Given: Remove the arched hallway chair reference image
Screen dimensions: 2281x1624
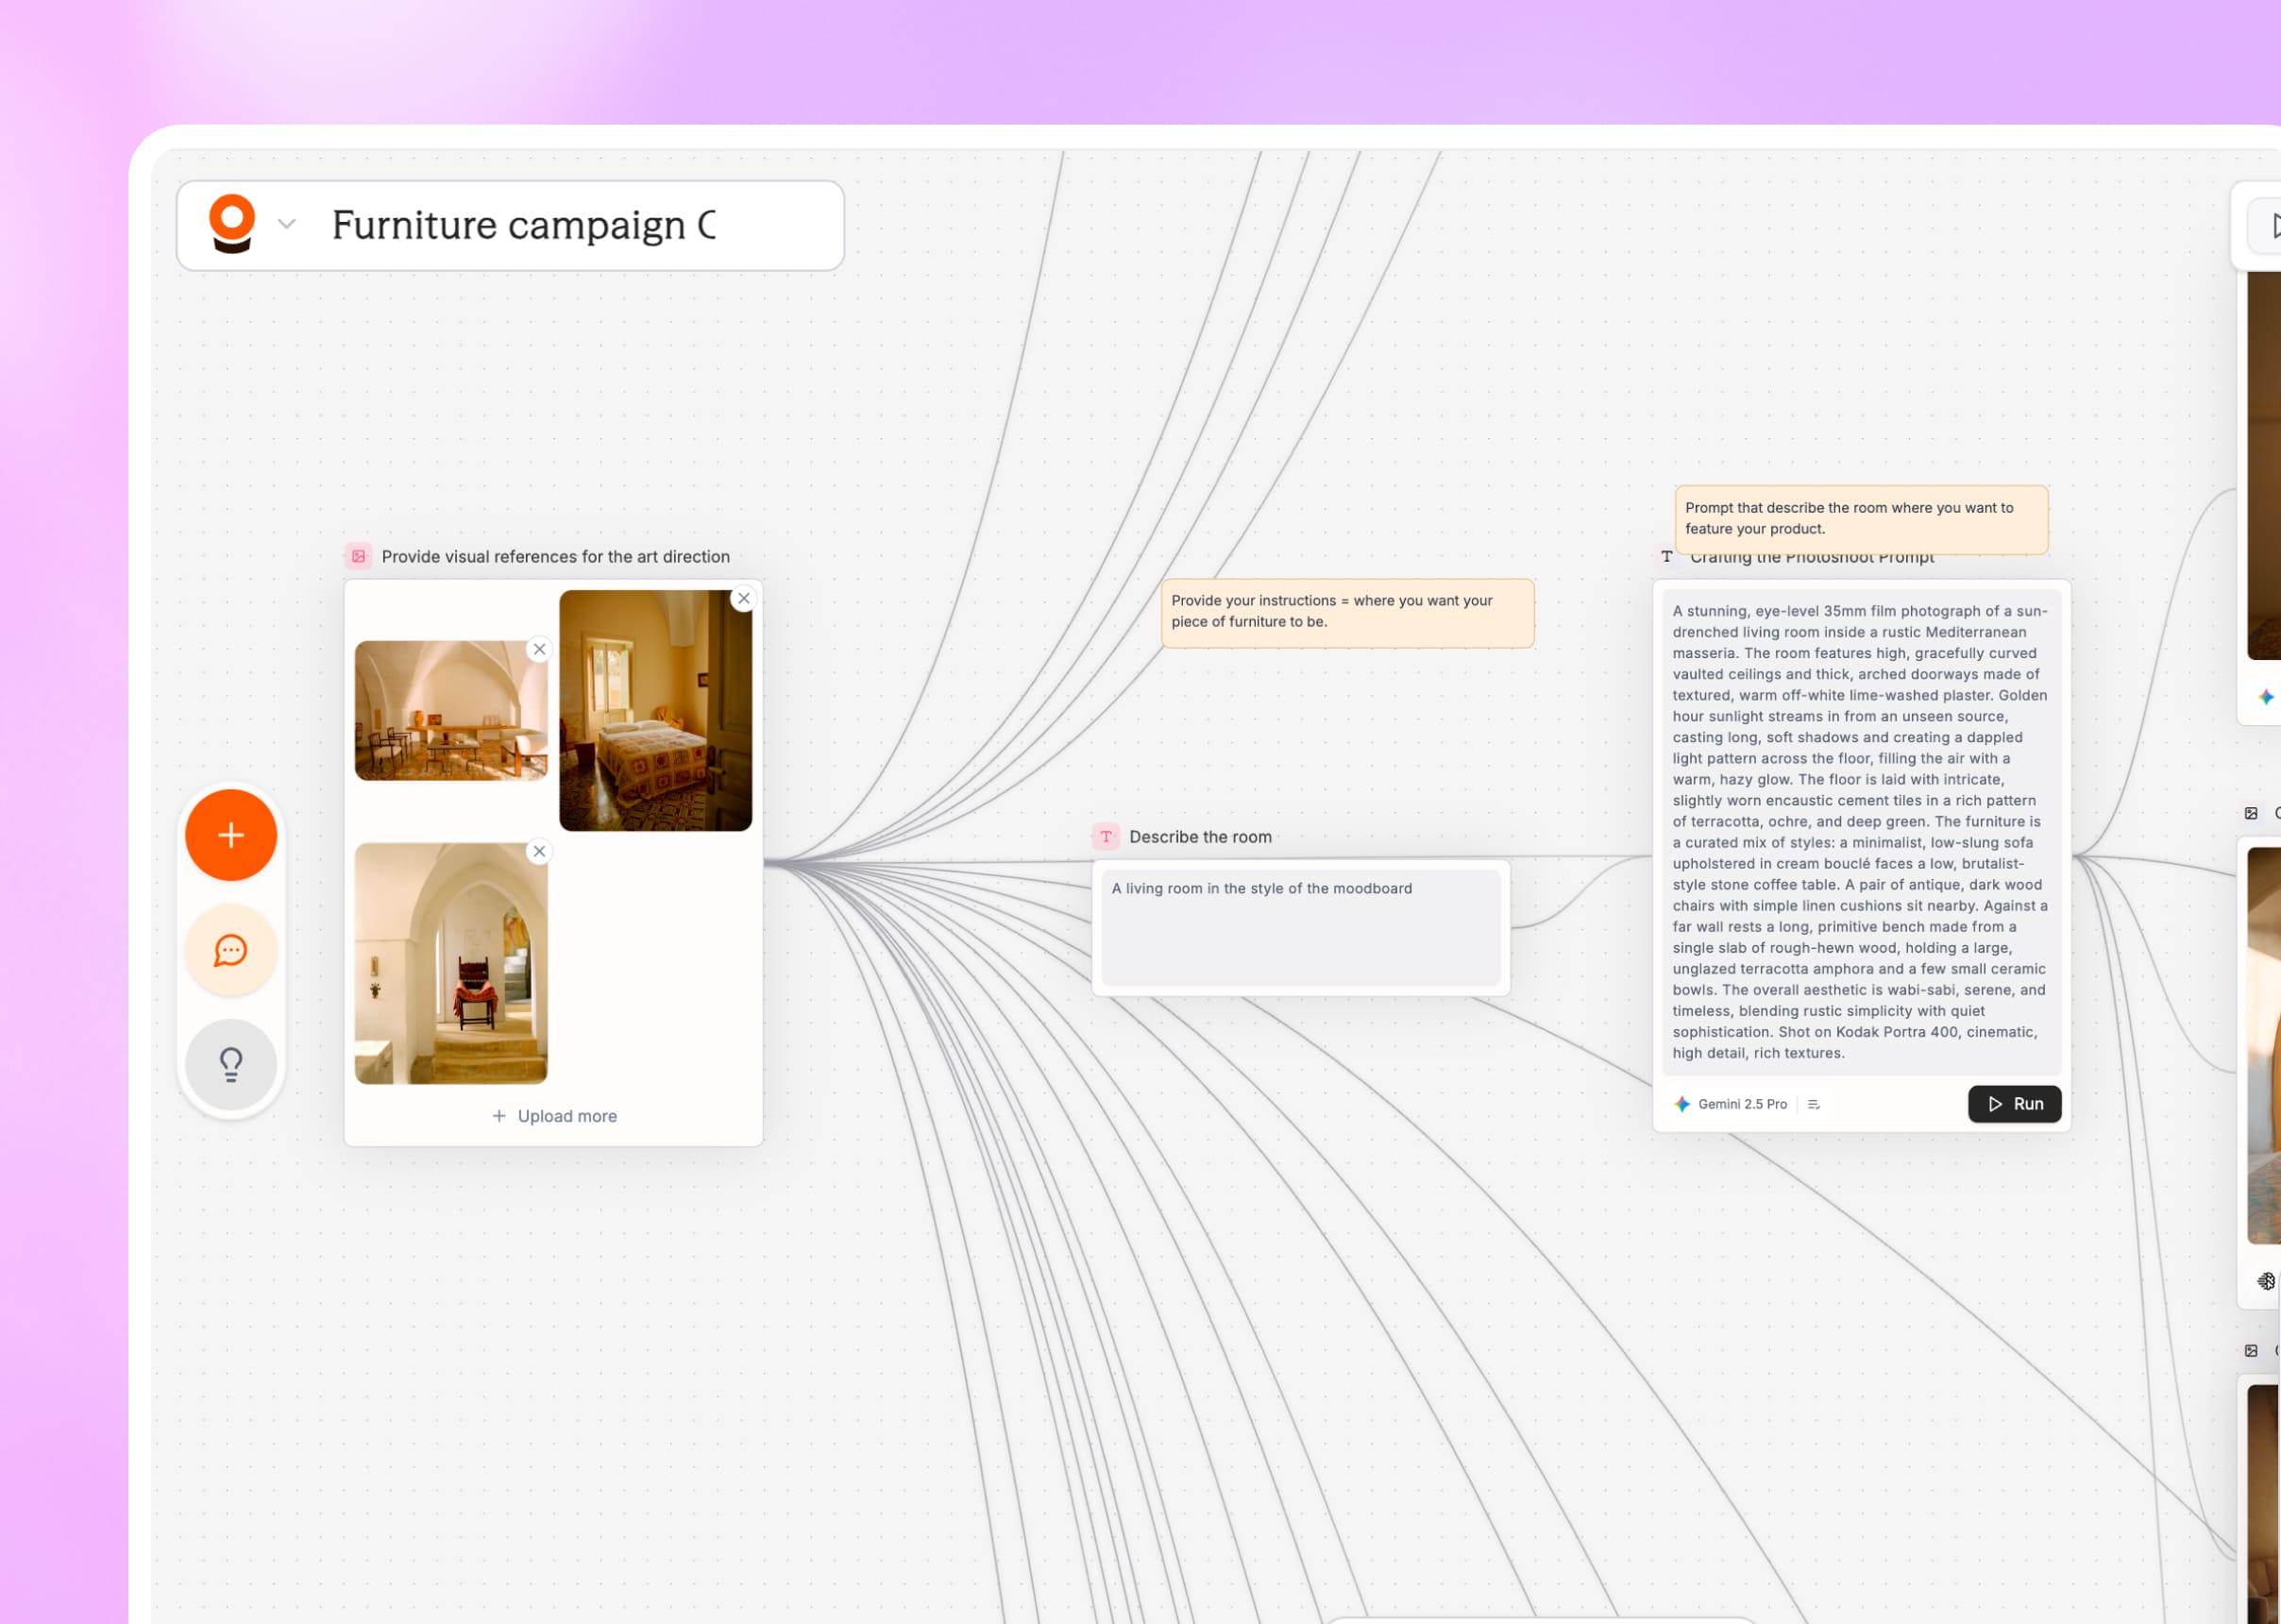Looking at the screenshot, I should coord(539,851).
